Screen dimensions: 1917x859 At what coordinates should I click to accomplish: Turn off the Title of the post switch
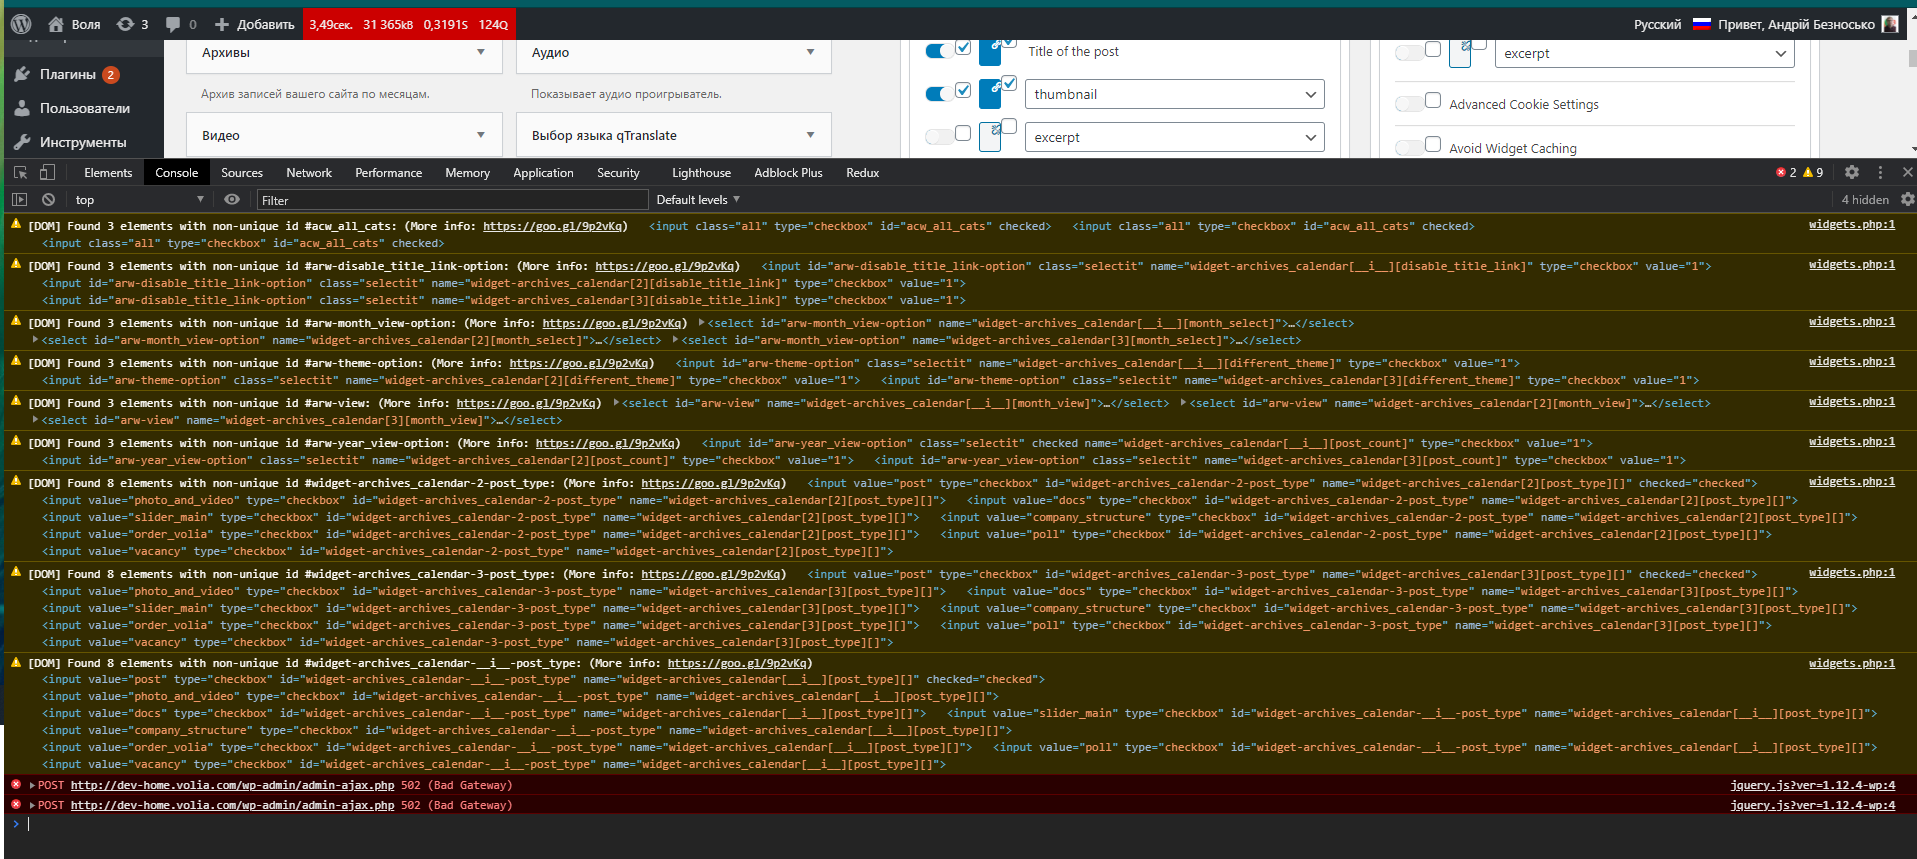pyautogui.click(x=939, y=51)
